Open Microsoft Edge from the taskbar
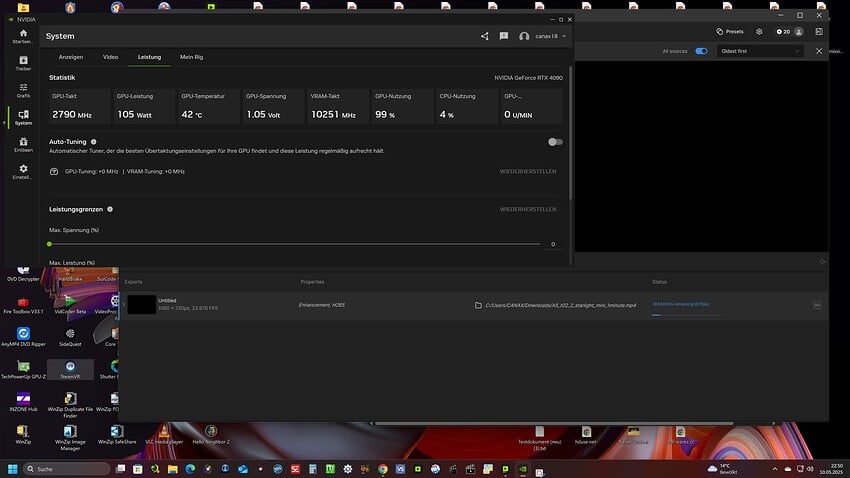 pyautogui.click(x=190, y=469)
